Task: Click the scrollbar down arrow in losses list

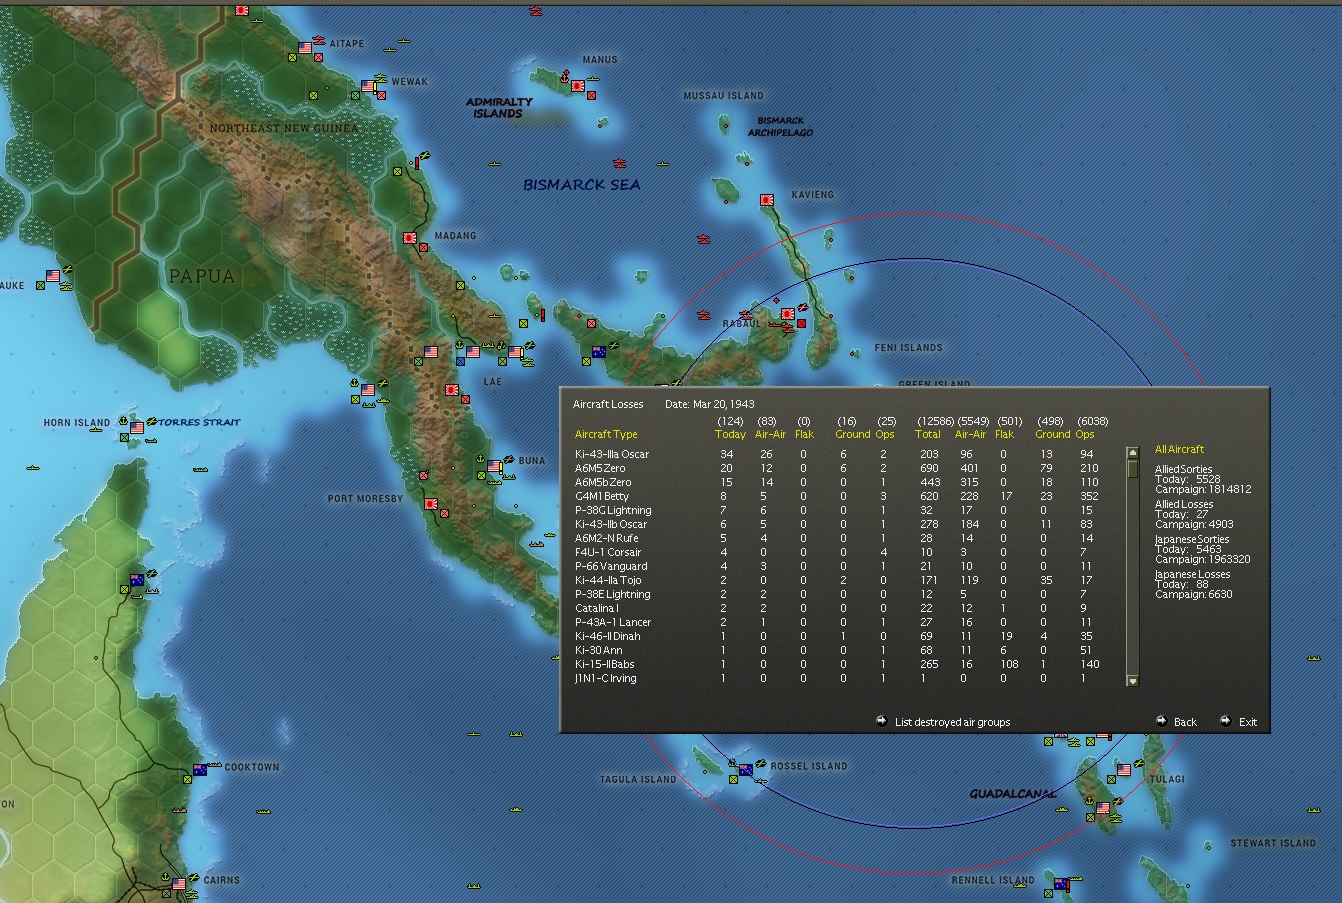Action: (1133, 681)
